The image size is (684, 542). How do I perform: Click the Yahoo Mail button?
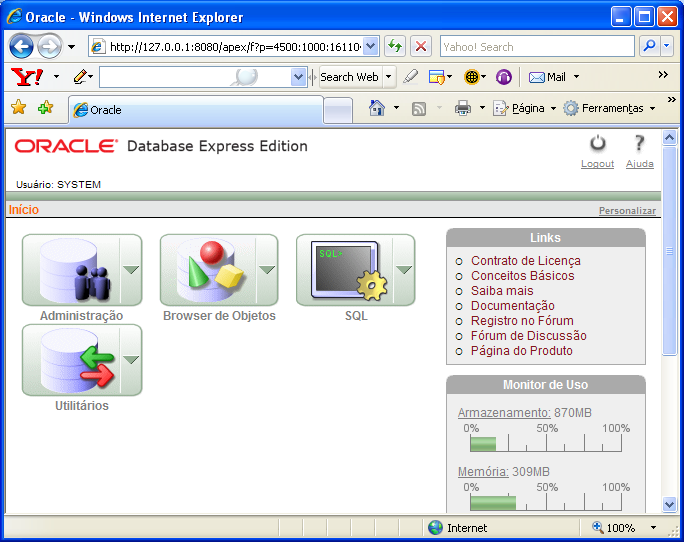coord(547,77)
